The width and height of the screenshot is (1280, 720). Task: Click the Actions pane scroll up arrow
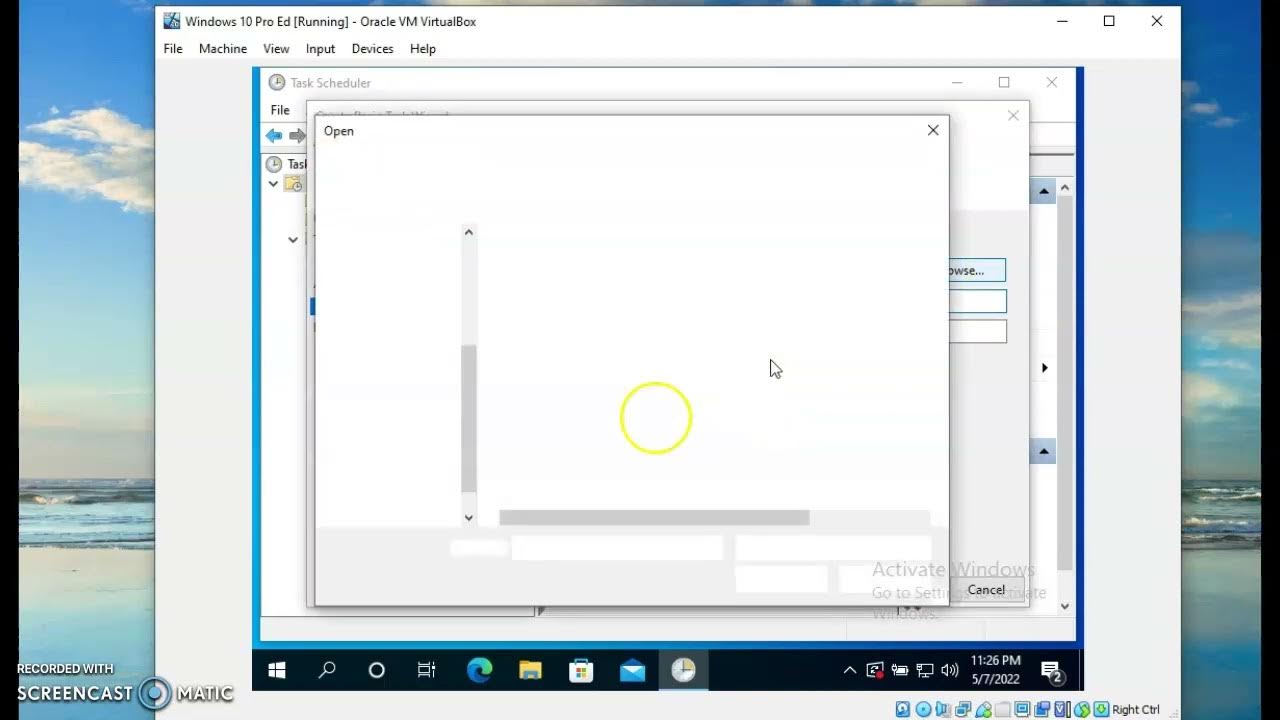(x=1064, y=188)
